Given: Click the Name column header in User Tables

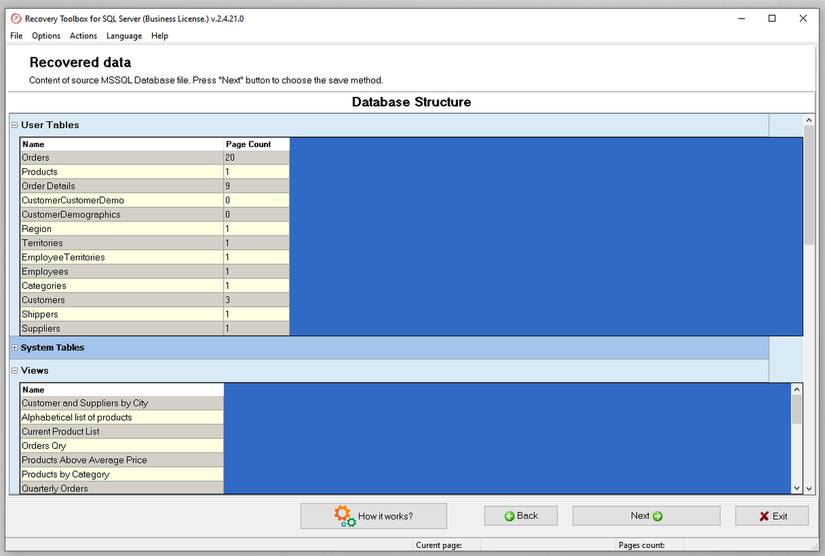Looking at the screenshot, I should (x=122, y=144).
